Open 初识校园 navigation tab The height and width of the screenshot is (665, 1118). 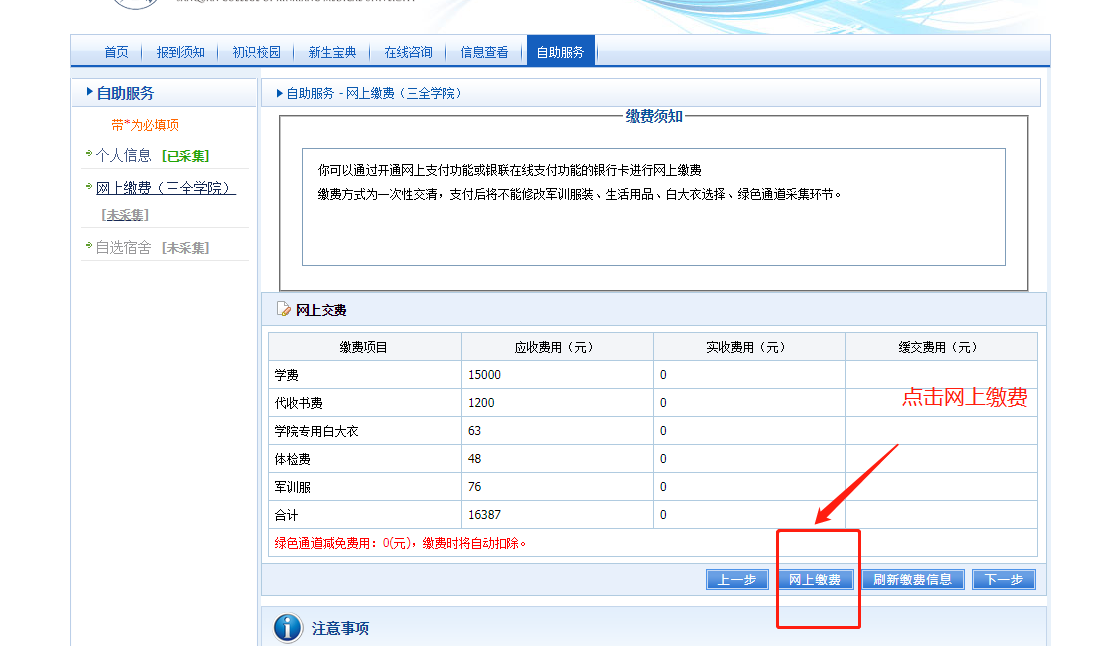click(x=256, y=52)
